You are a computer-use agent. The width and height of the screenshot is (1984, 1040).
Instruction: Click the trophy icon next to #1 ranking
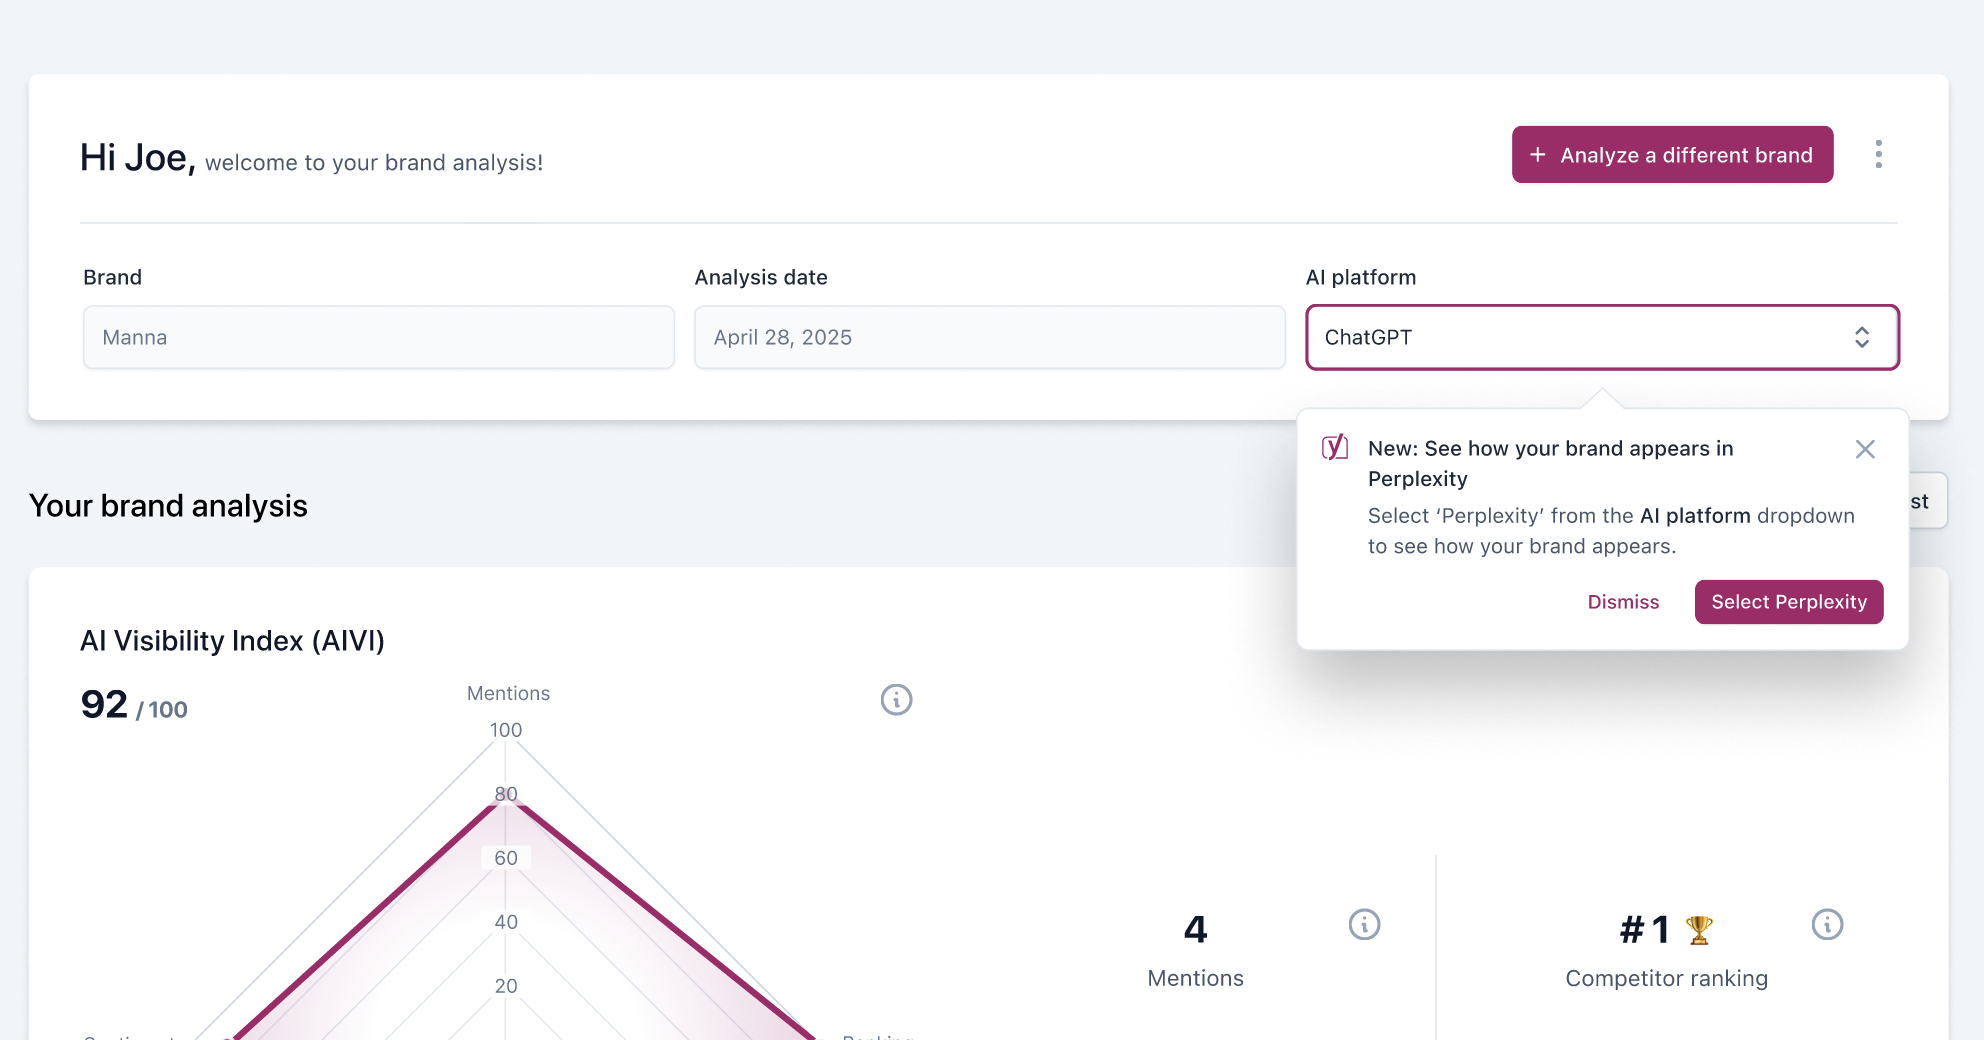point(1699,928)
